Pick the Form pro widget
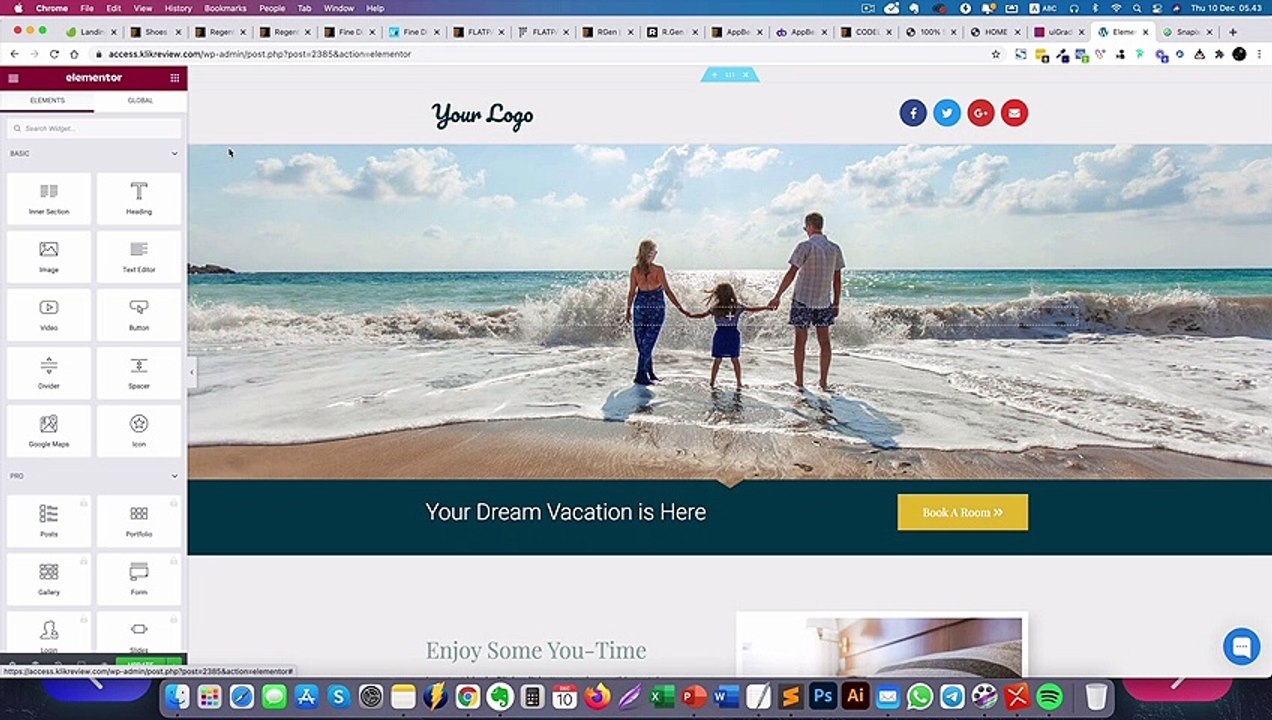 coord(139,578)
